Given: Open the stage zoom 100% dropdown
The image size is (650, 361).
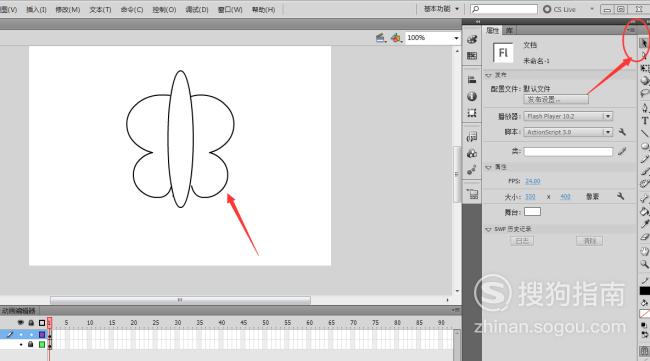Looking at the screenshot, I should [456, 38].
